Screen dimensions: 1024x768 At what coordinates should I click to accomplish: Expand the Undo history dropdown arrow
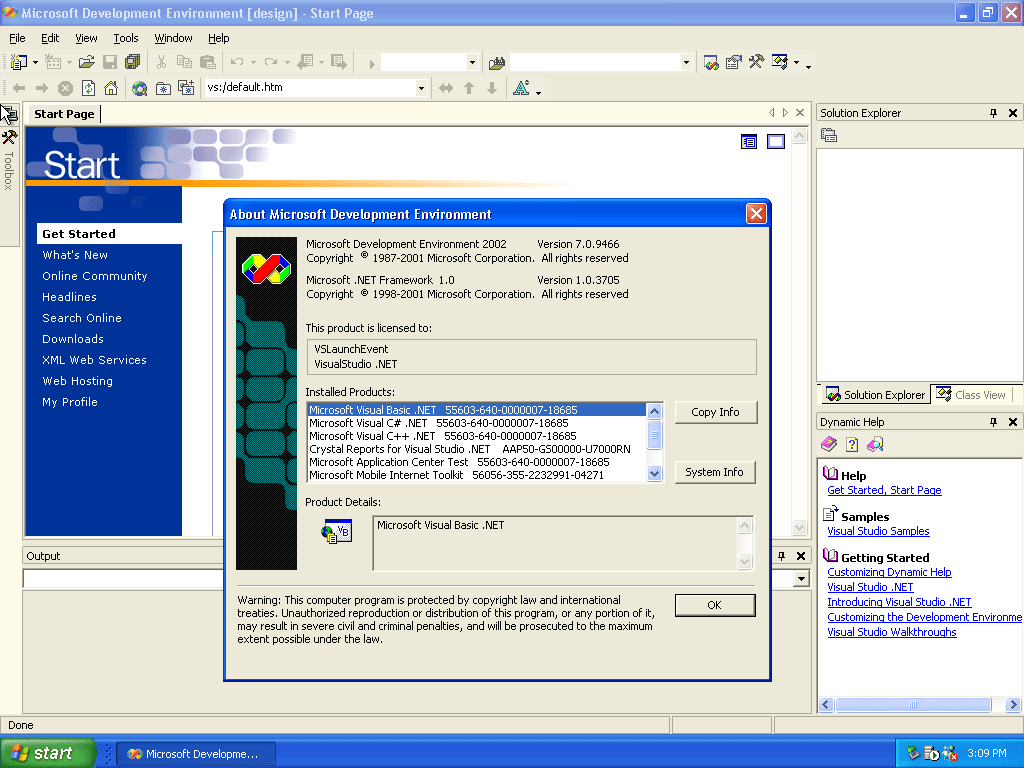pos(253,63)
